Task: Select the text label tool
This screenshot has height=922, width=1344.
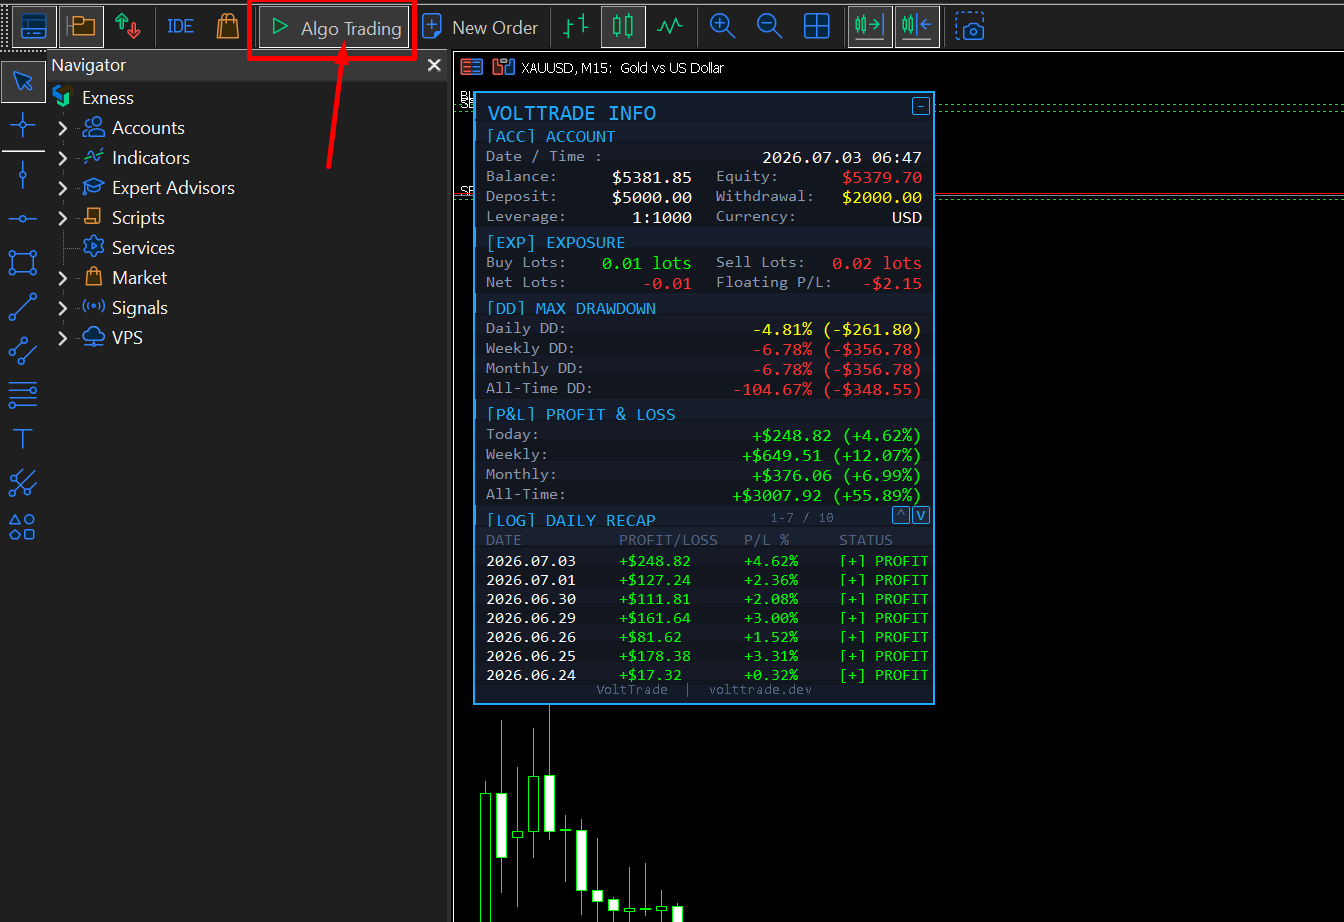Action: (23, 439)
